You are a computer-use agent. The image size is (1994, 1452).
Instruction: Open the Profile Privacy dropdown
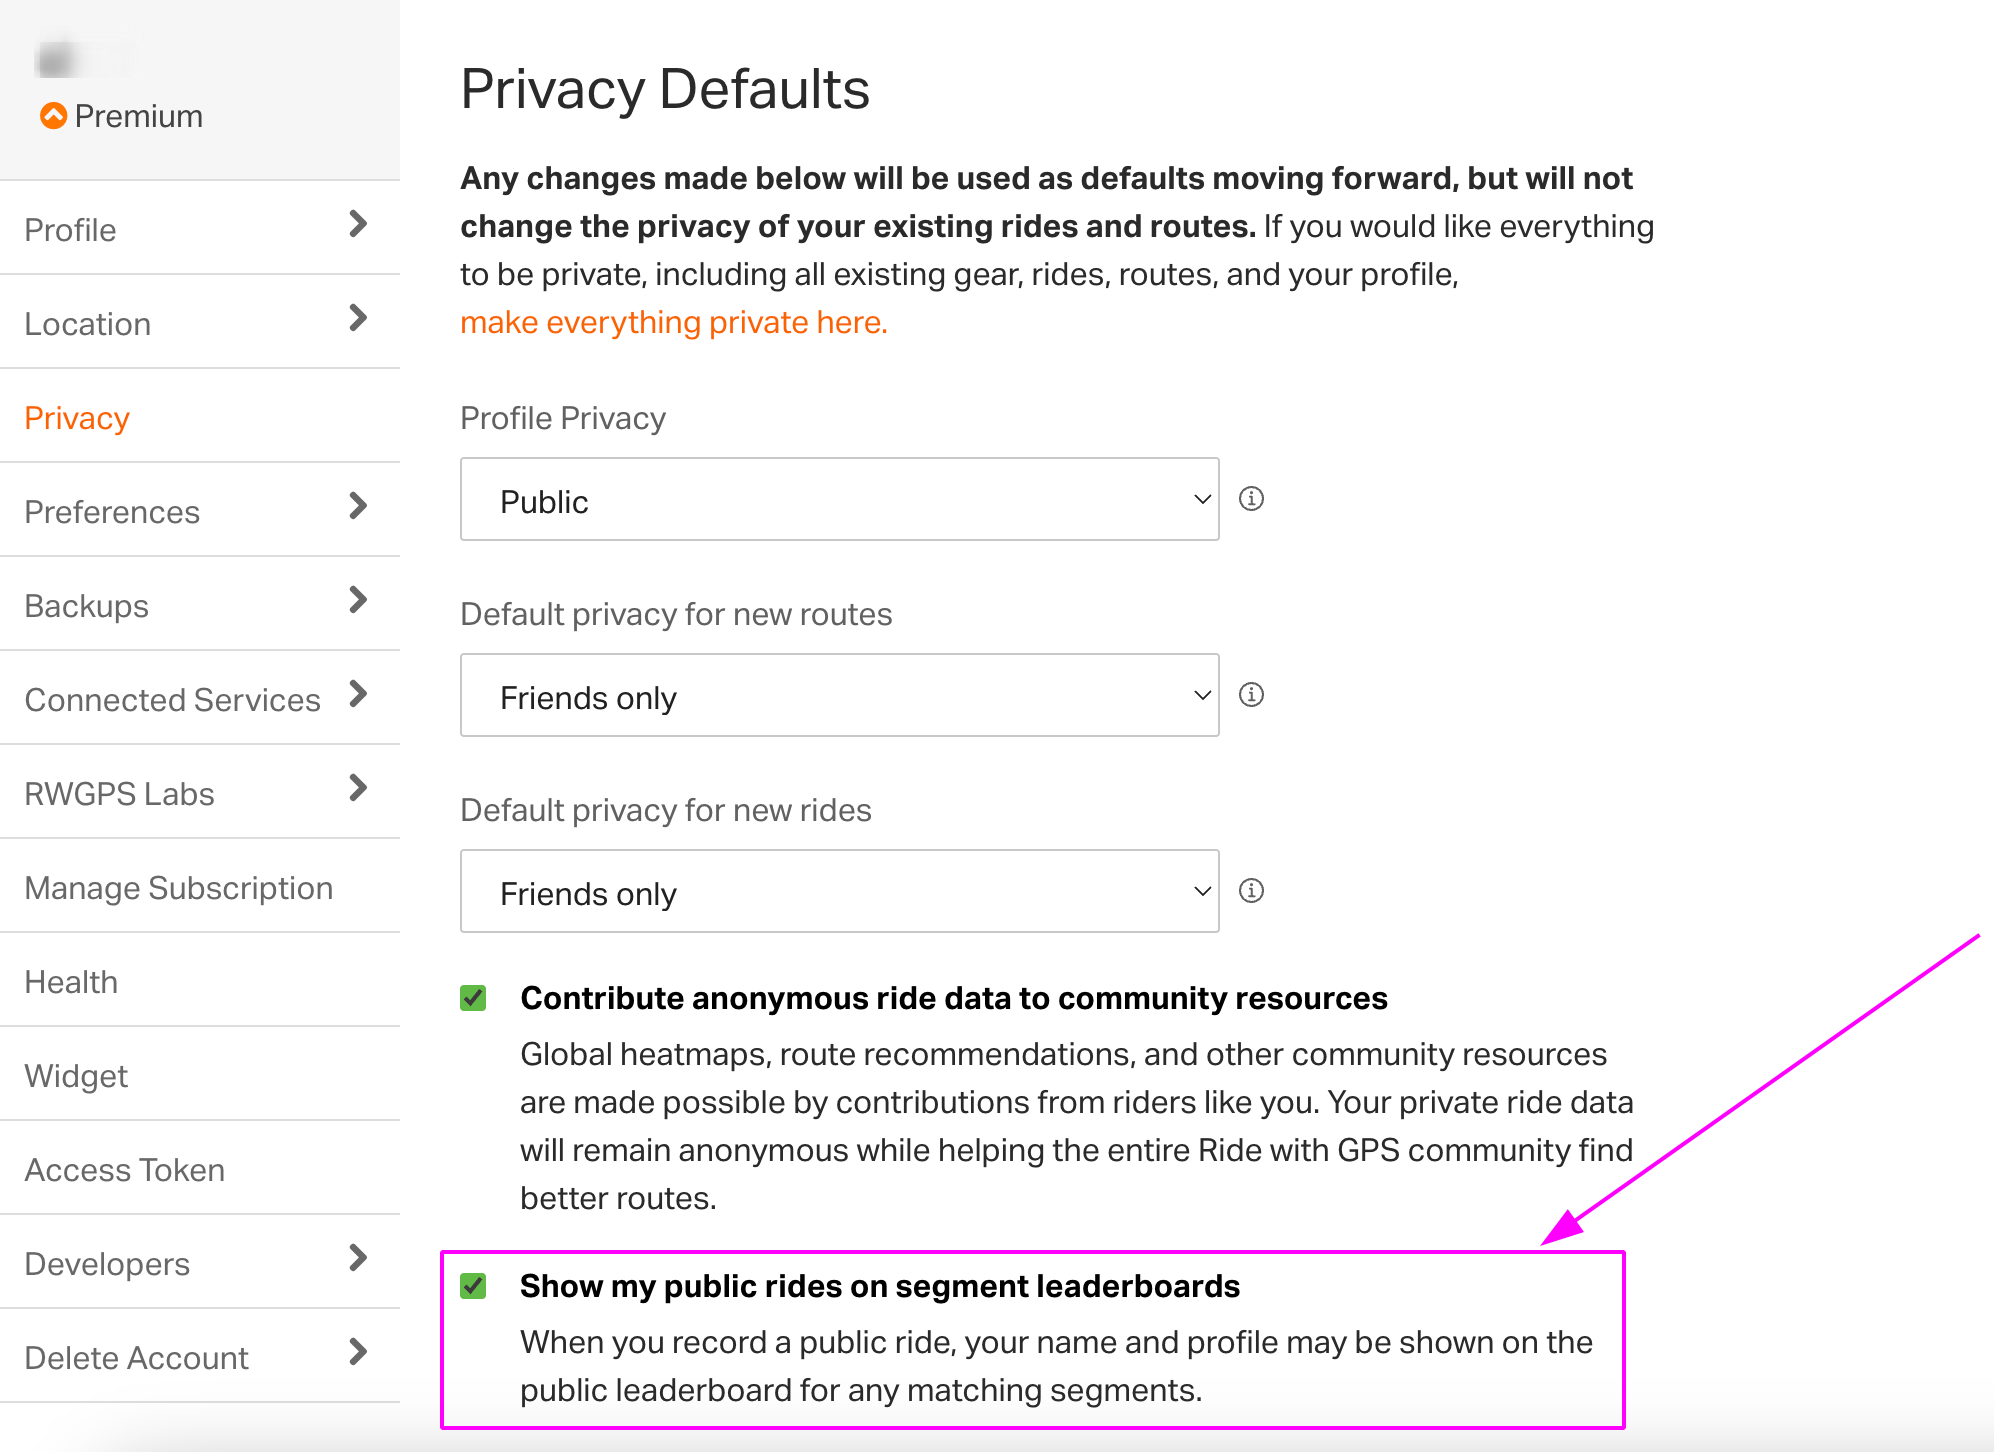click(839, 499)
